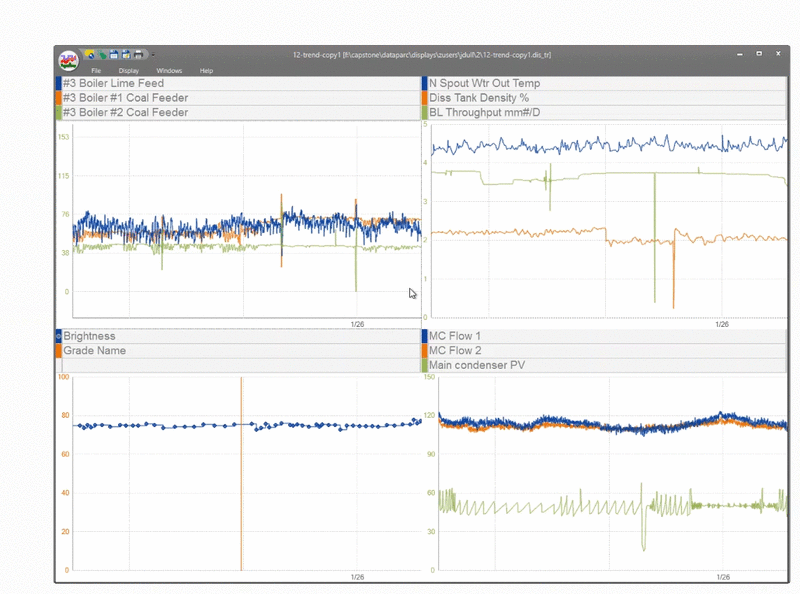Maximize the trend window

coord(759,54)
